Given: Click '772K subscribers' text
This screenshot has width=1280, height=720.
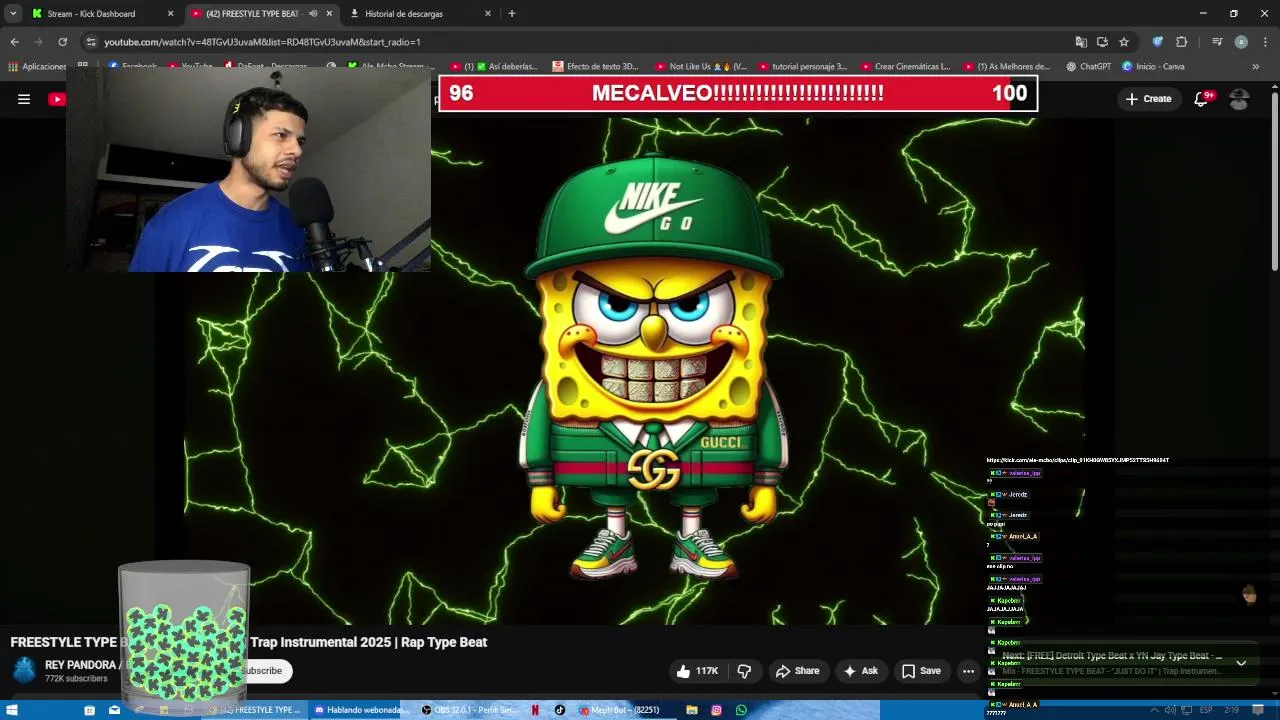Looking at the screenshot, I should pos(76,679).
